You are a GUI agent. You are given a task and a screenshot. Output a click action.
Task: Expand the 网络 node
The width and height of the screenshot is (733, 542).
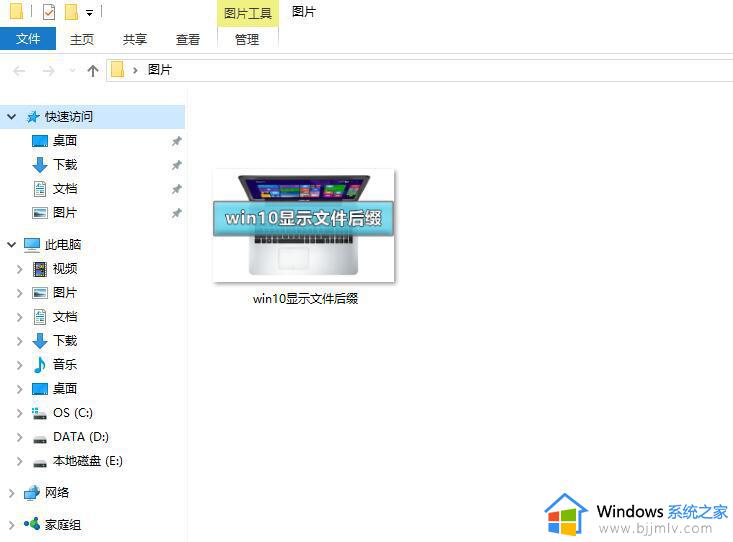coord(12,492)
